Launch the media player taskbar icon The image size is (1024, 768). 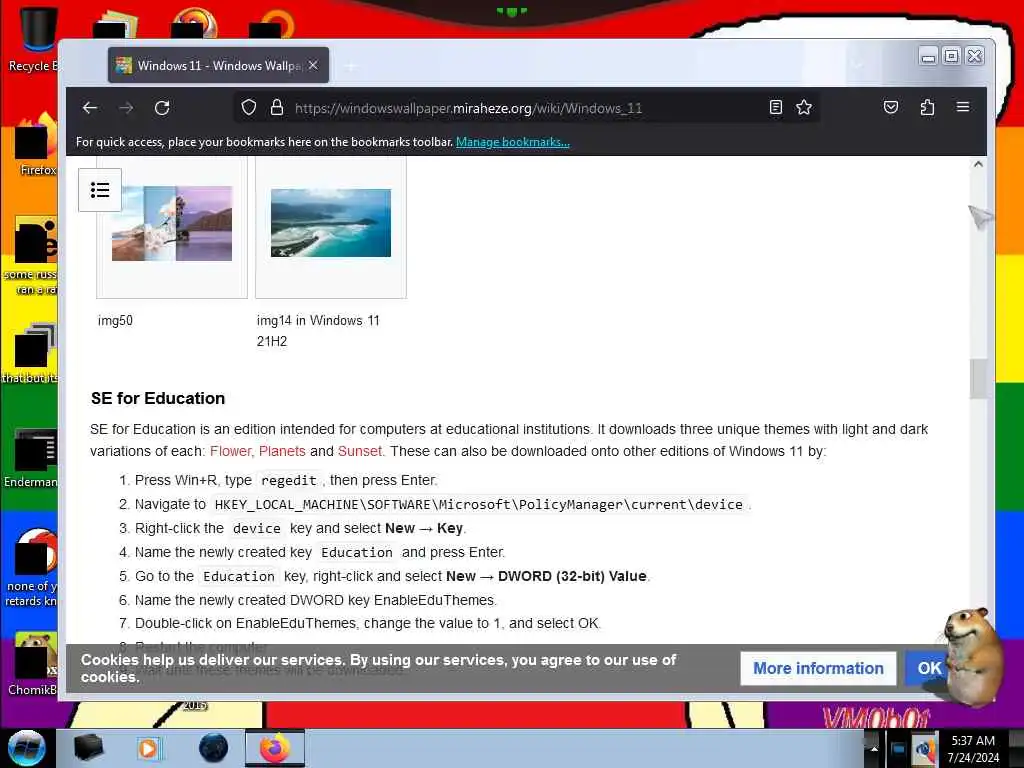(148, 748)
